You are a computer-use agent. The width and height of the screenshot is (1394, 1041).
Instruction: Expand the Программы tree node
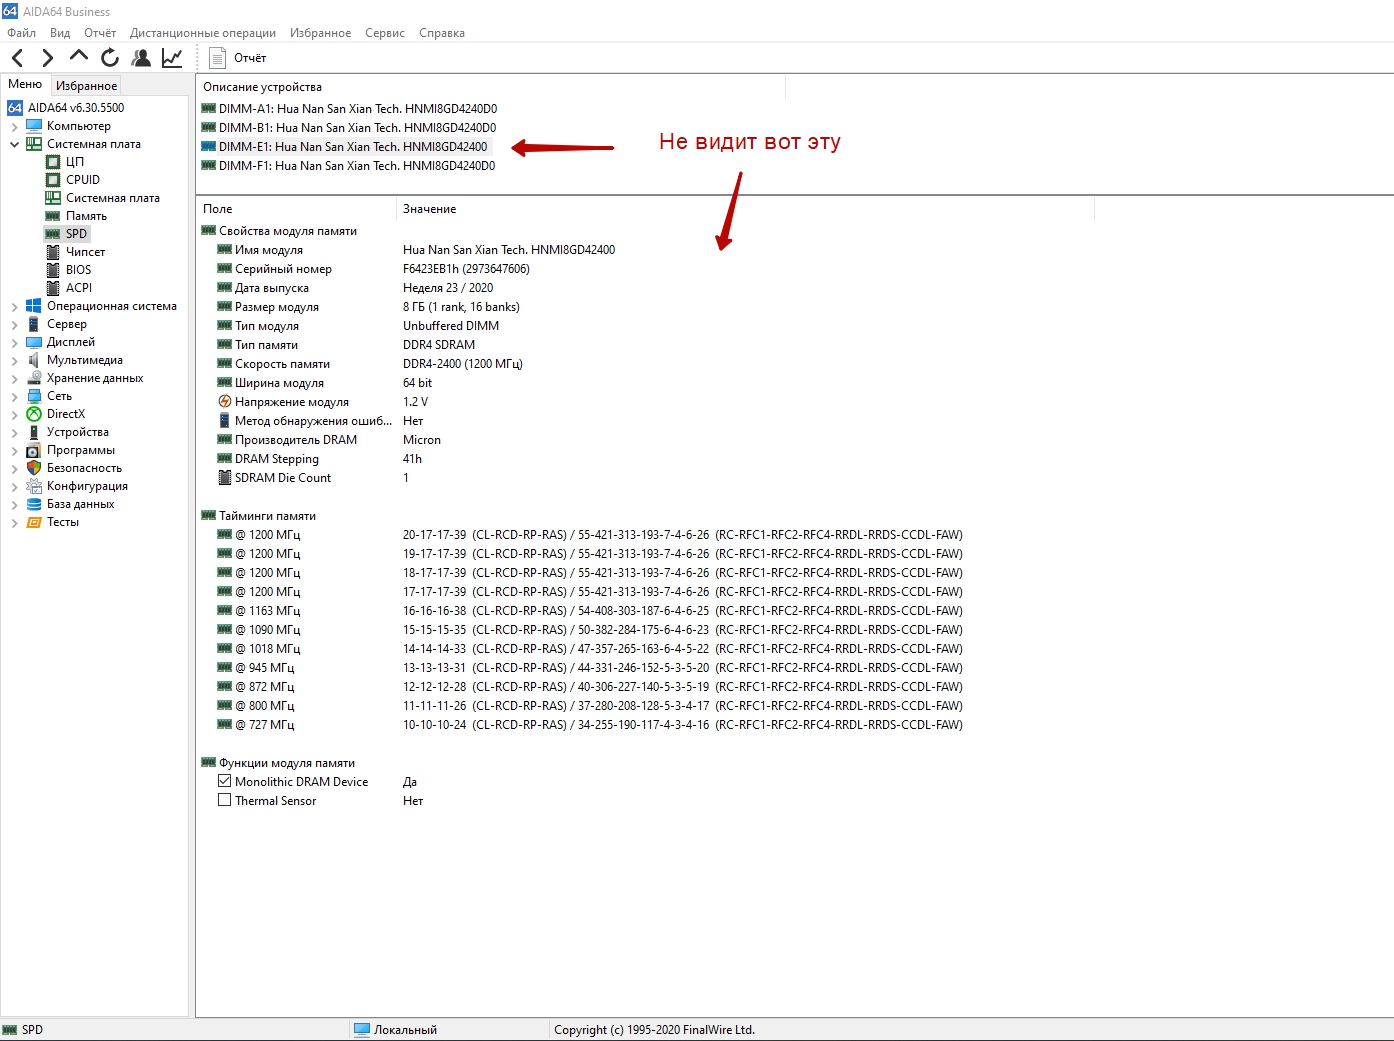coord(14,450)
